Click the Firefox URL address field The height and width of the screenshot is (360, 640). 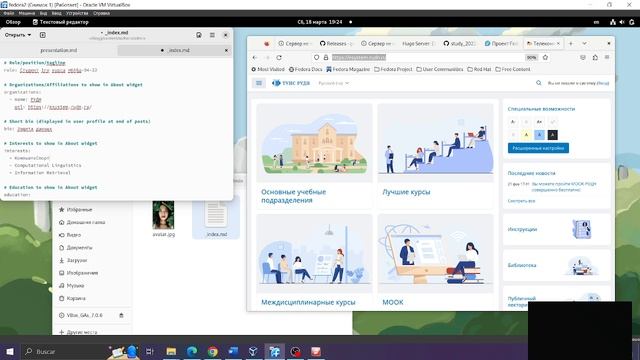pos(424,58)
